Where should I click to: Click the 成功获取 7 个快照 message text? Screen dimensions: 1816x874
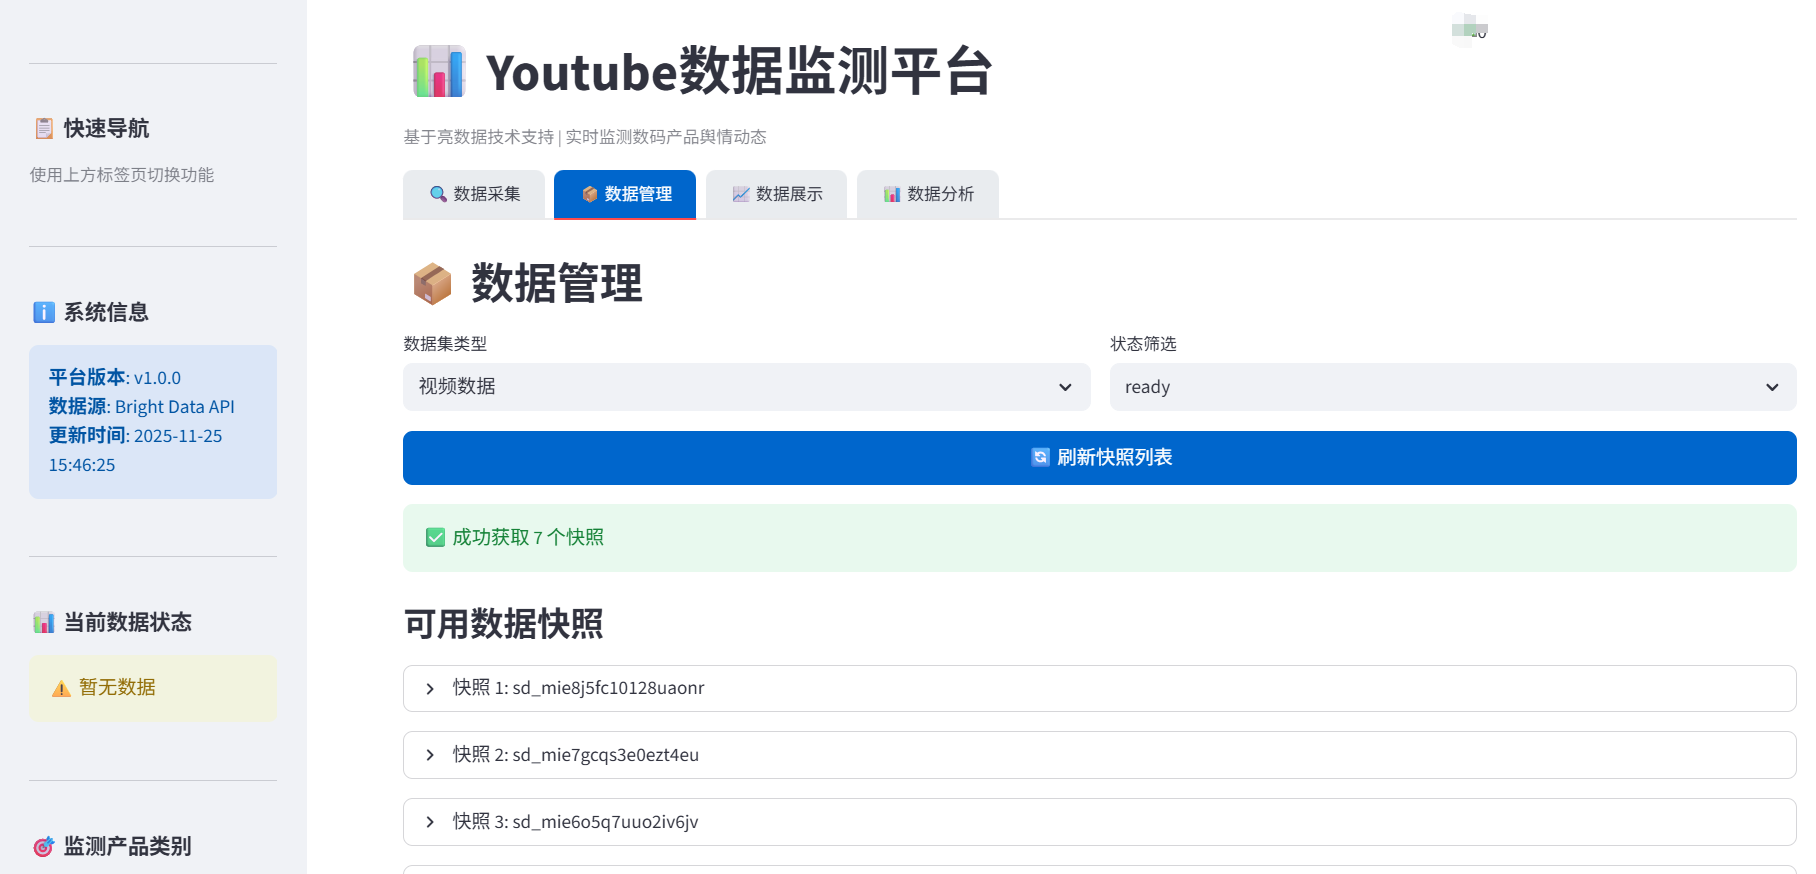[528, 538]
